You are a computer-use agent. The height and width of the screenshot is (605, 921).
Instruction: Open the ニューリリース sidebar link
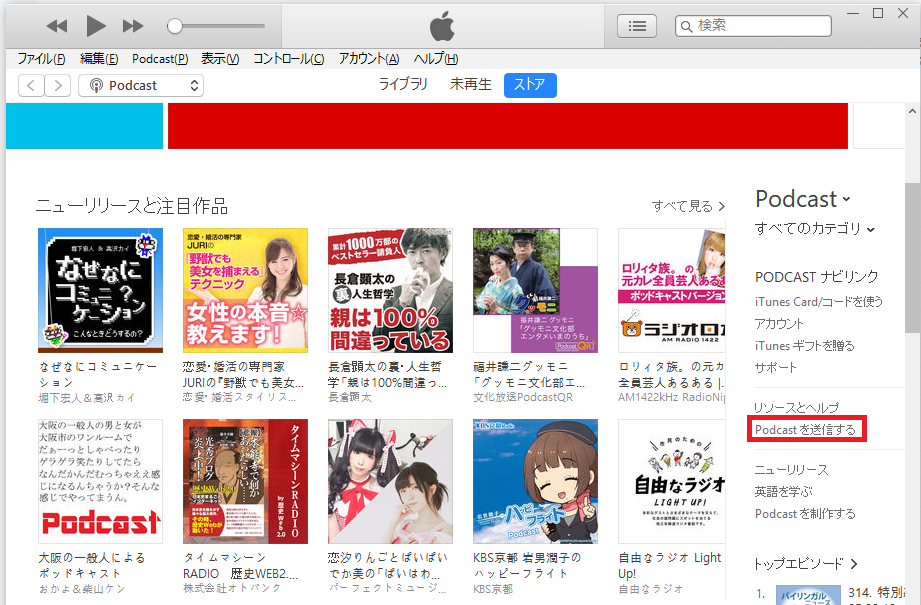(x=792, y=470)
